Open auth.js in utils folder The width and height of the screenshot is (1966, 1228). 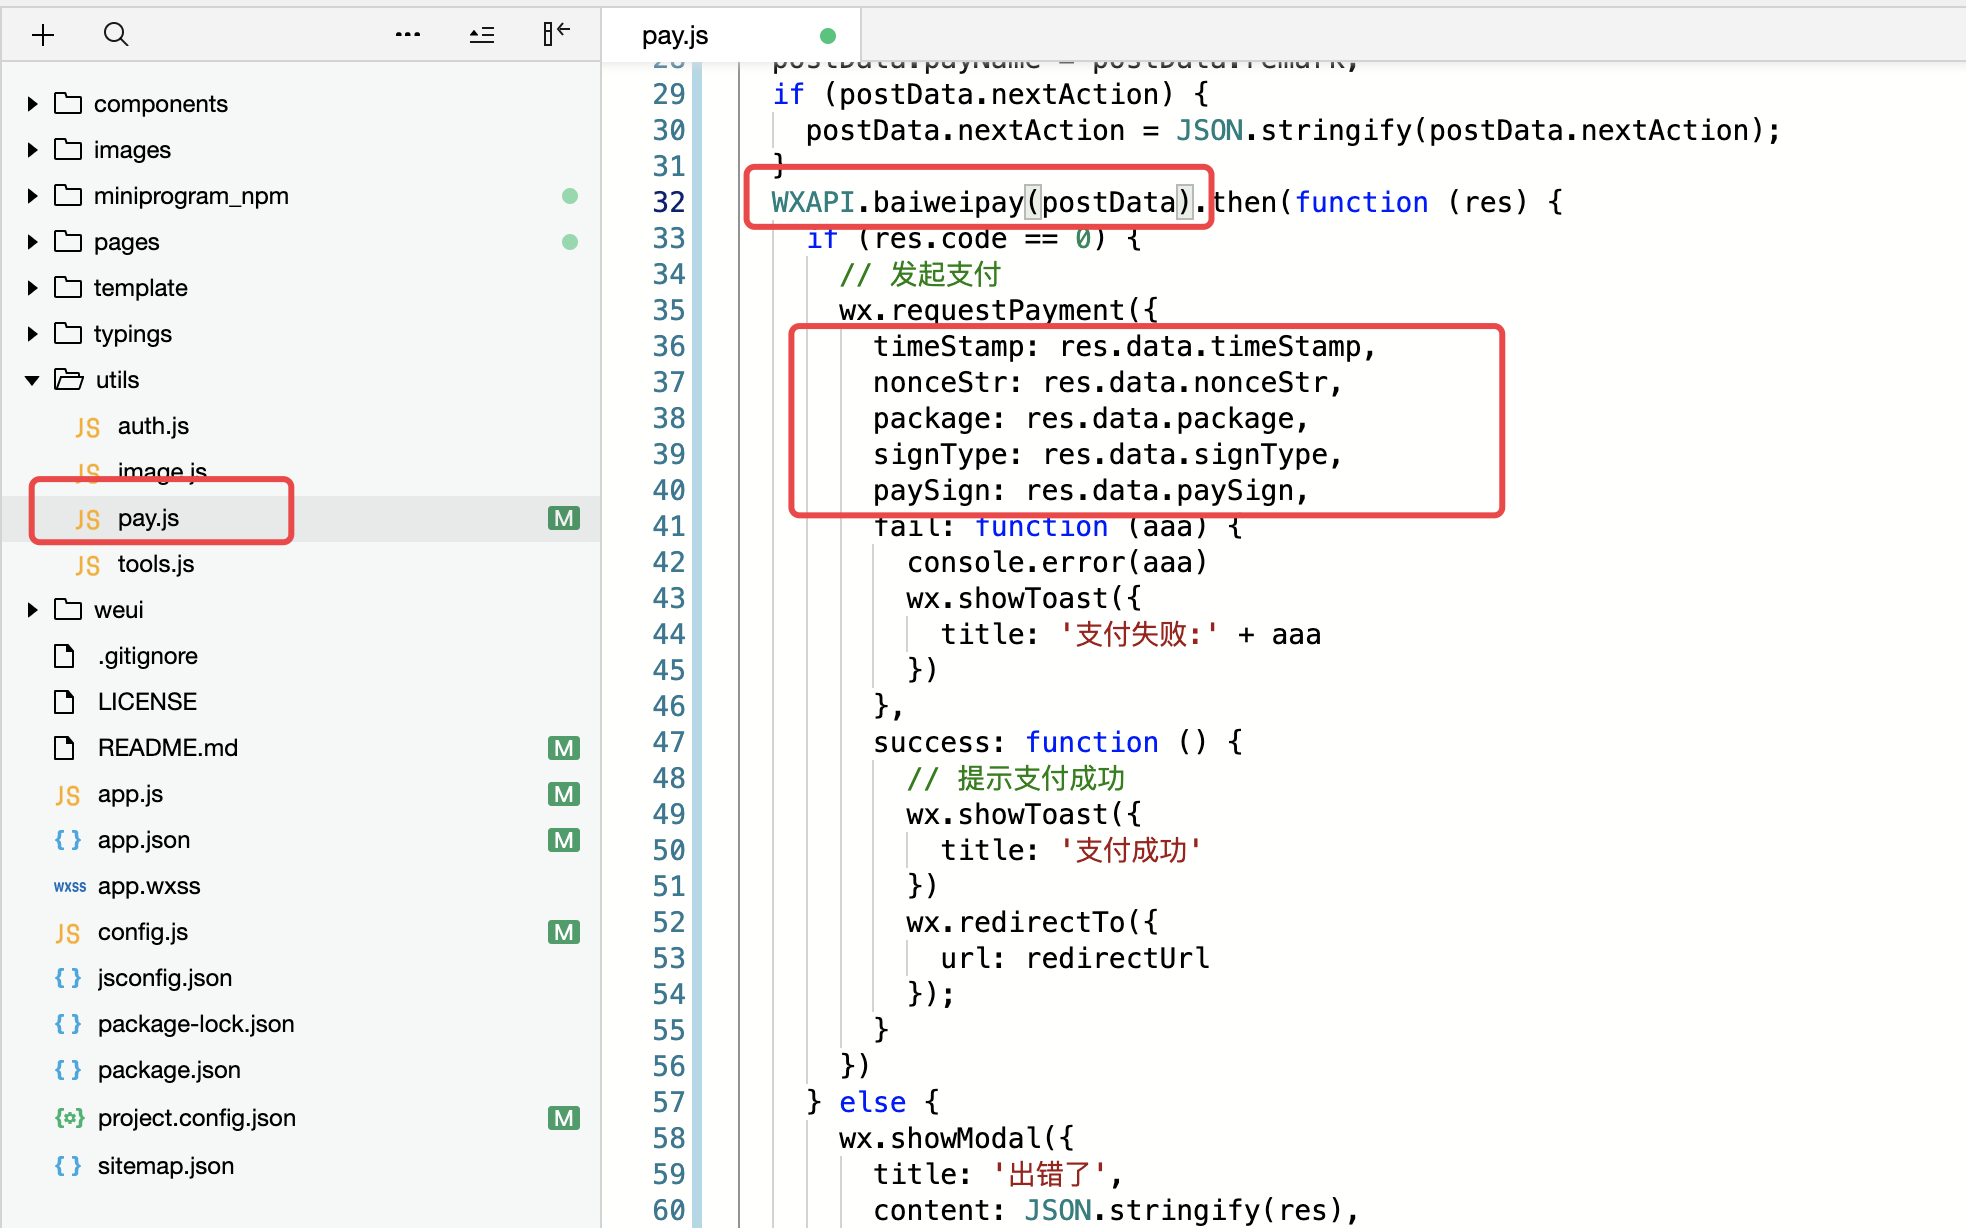click(x=153, y=426)
